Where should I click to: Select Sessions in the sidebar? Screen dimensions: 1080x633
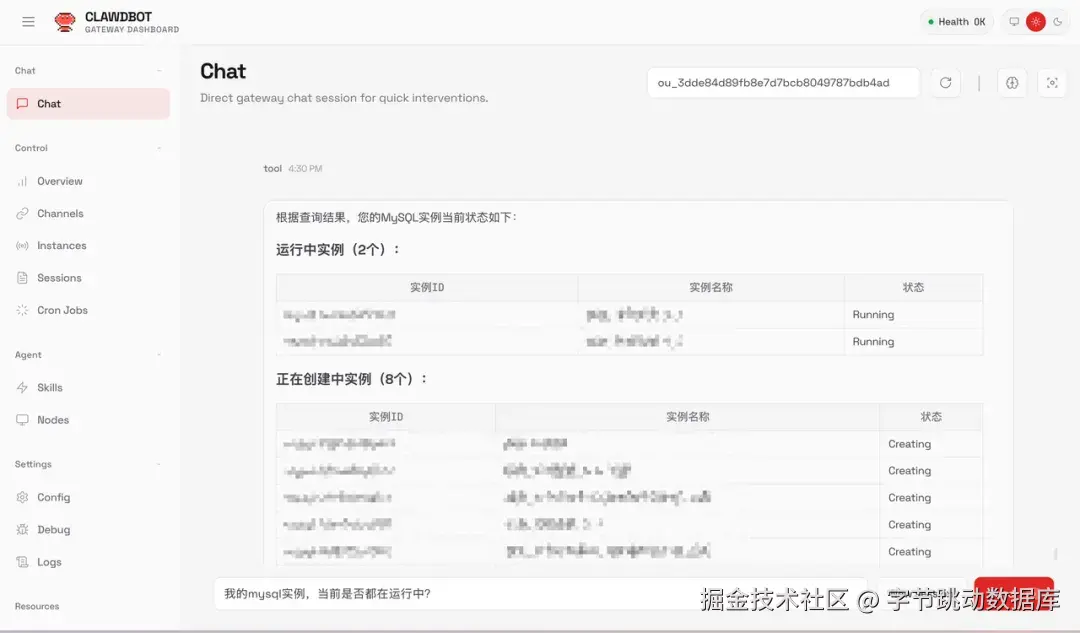[88, 278]
